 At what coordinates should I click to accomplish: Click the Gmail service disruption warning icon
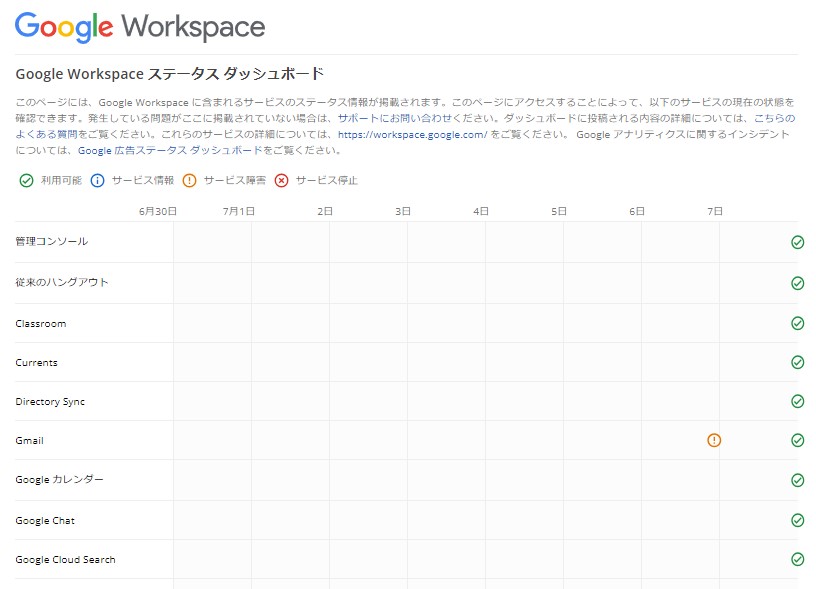(714, 440)
